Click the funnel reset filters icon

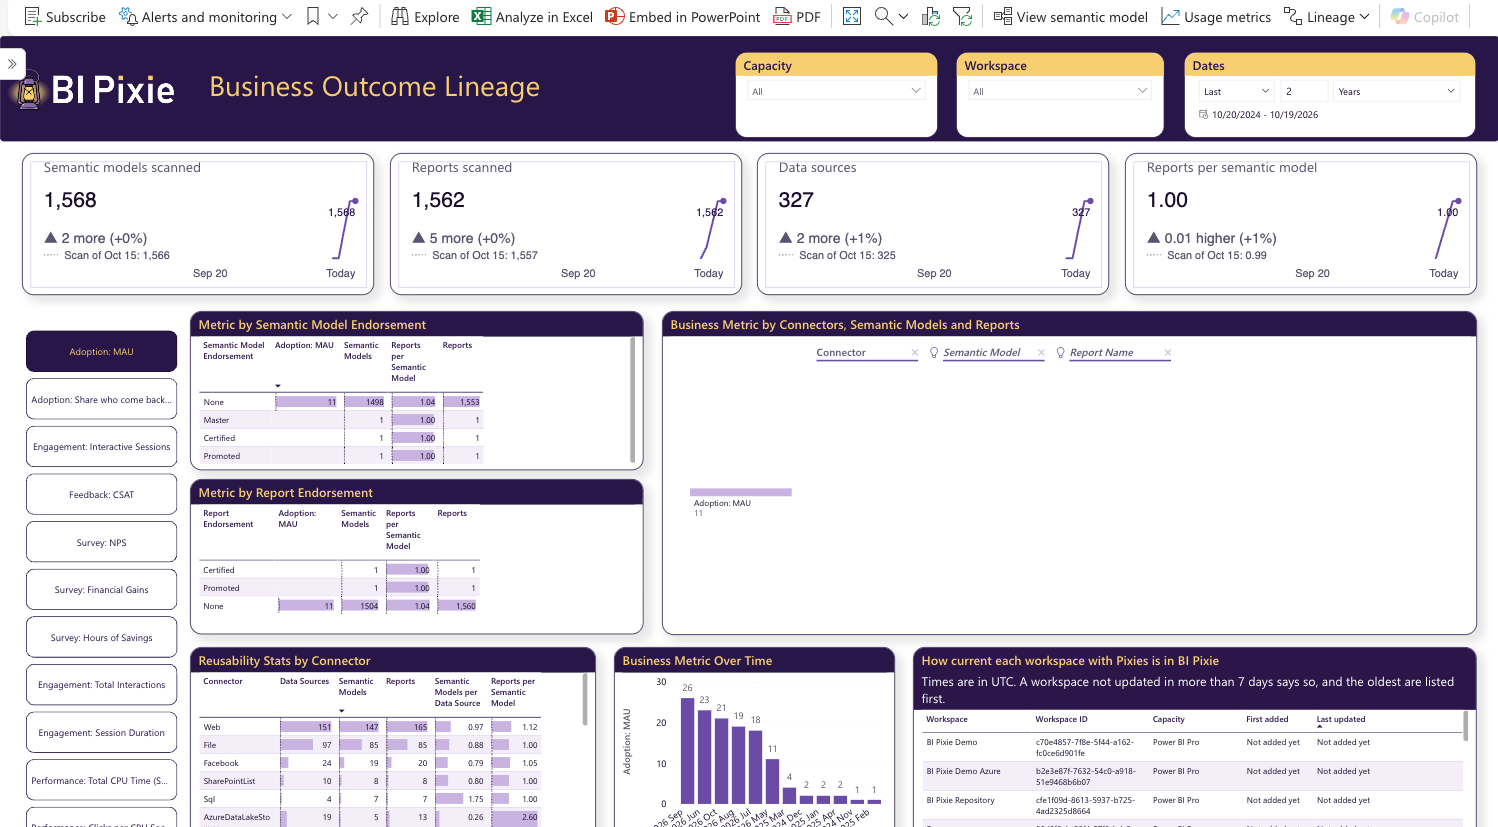coord(963,17)
